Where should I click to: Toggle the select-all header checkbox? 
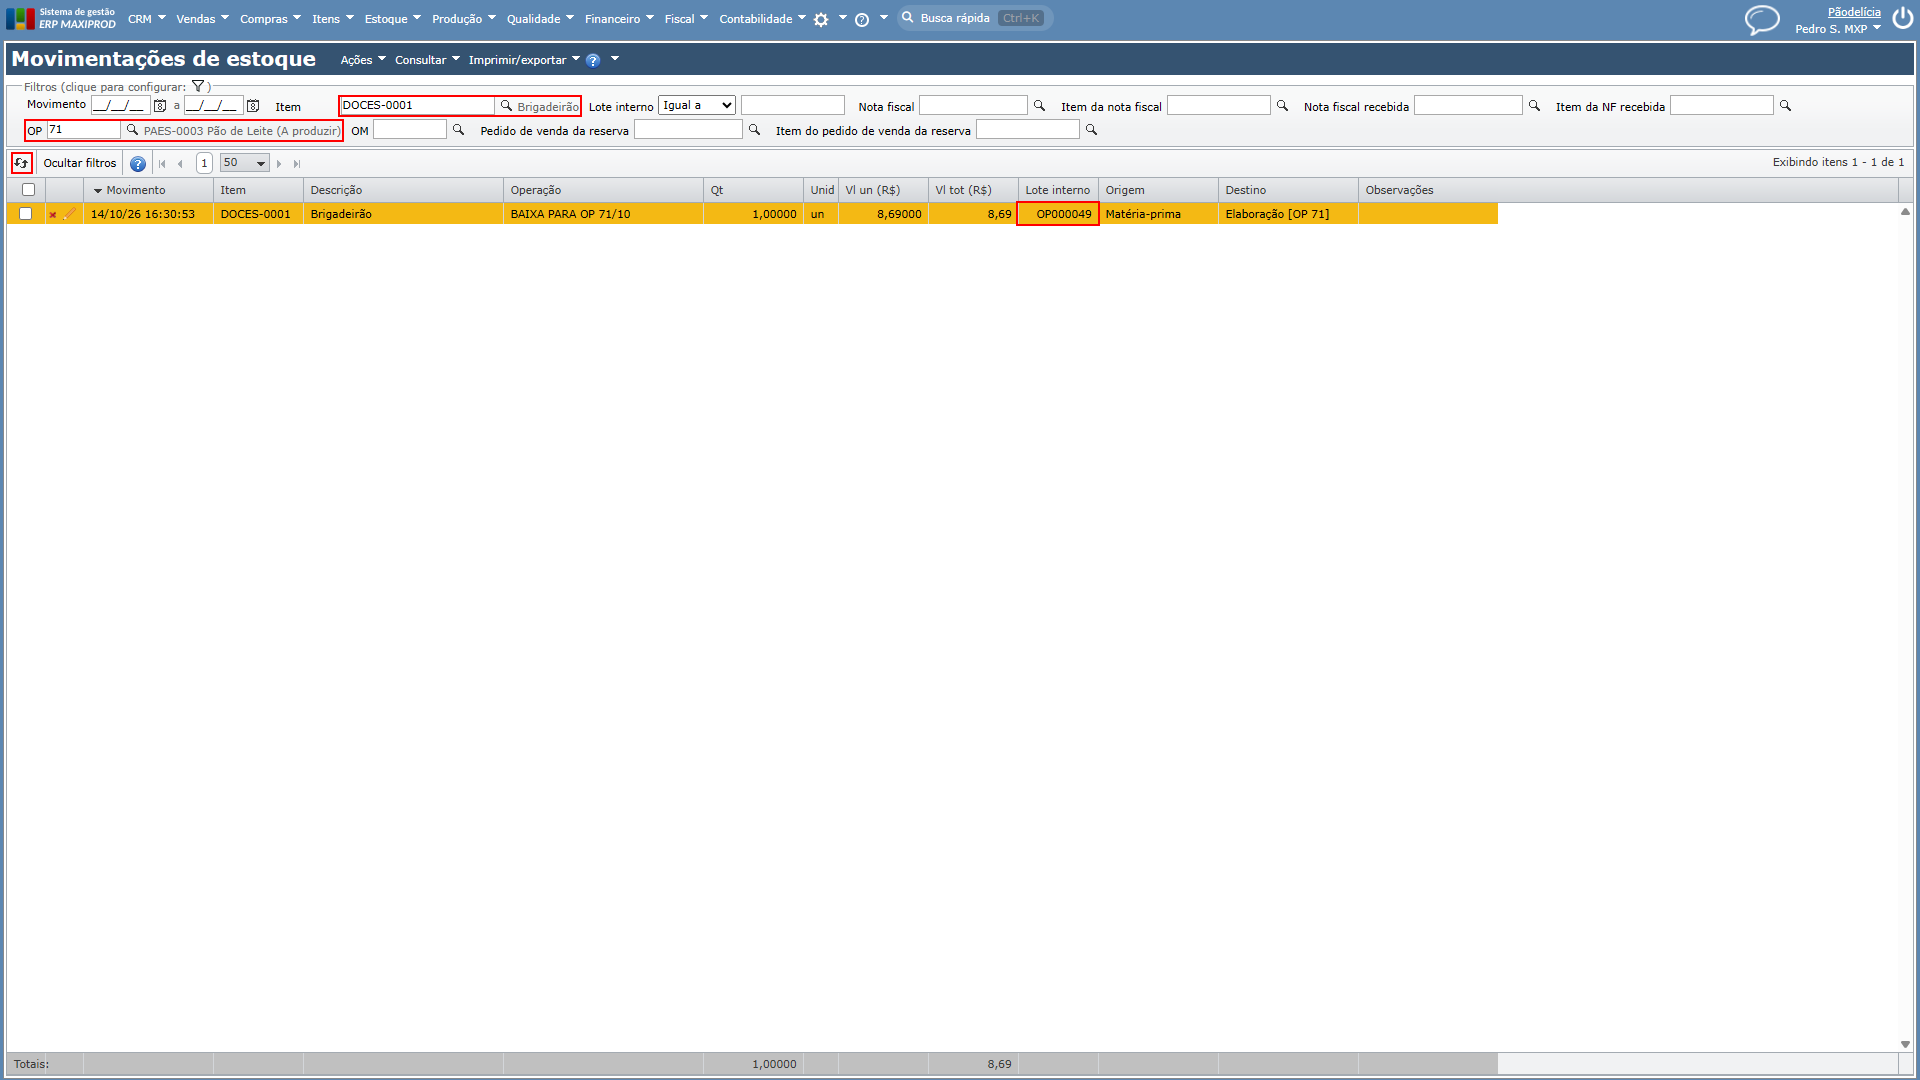point(28,190)
